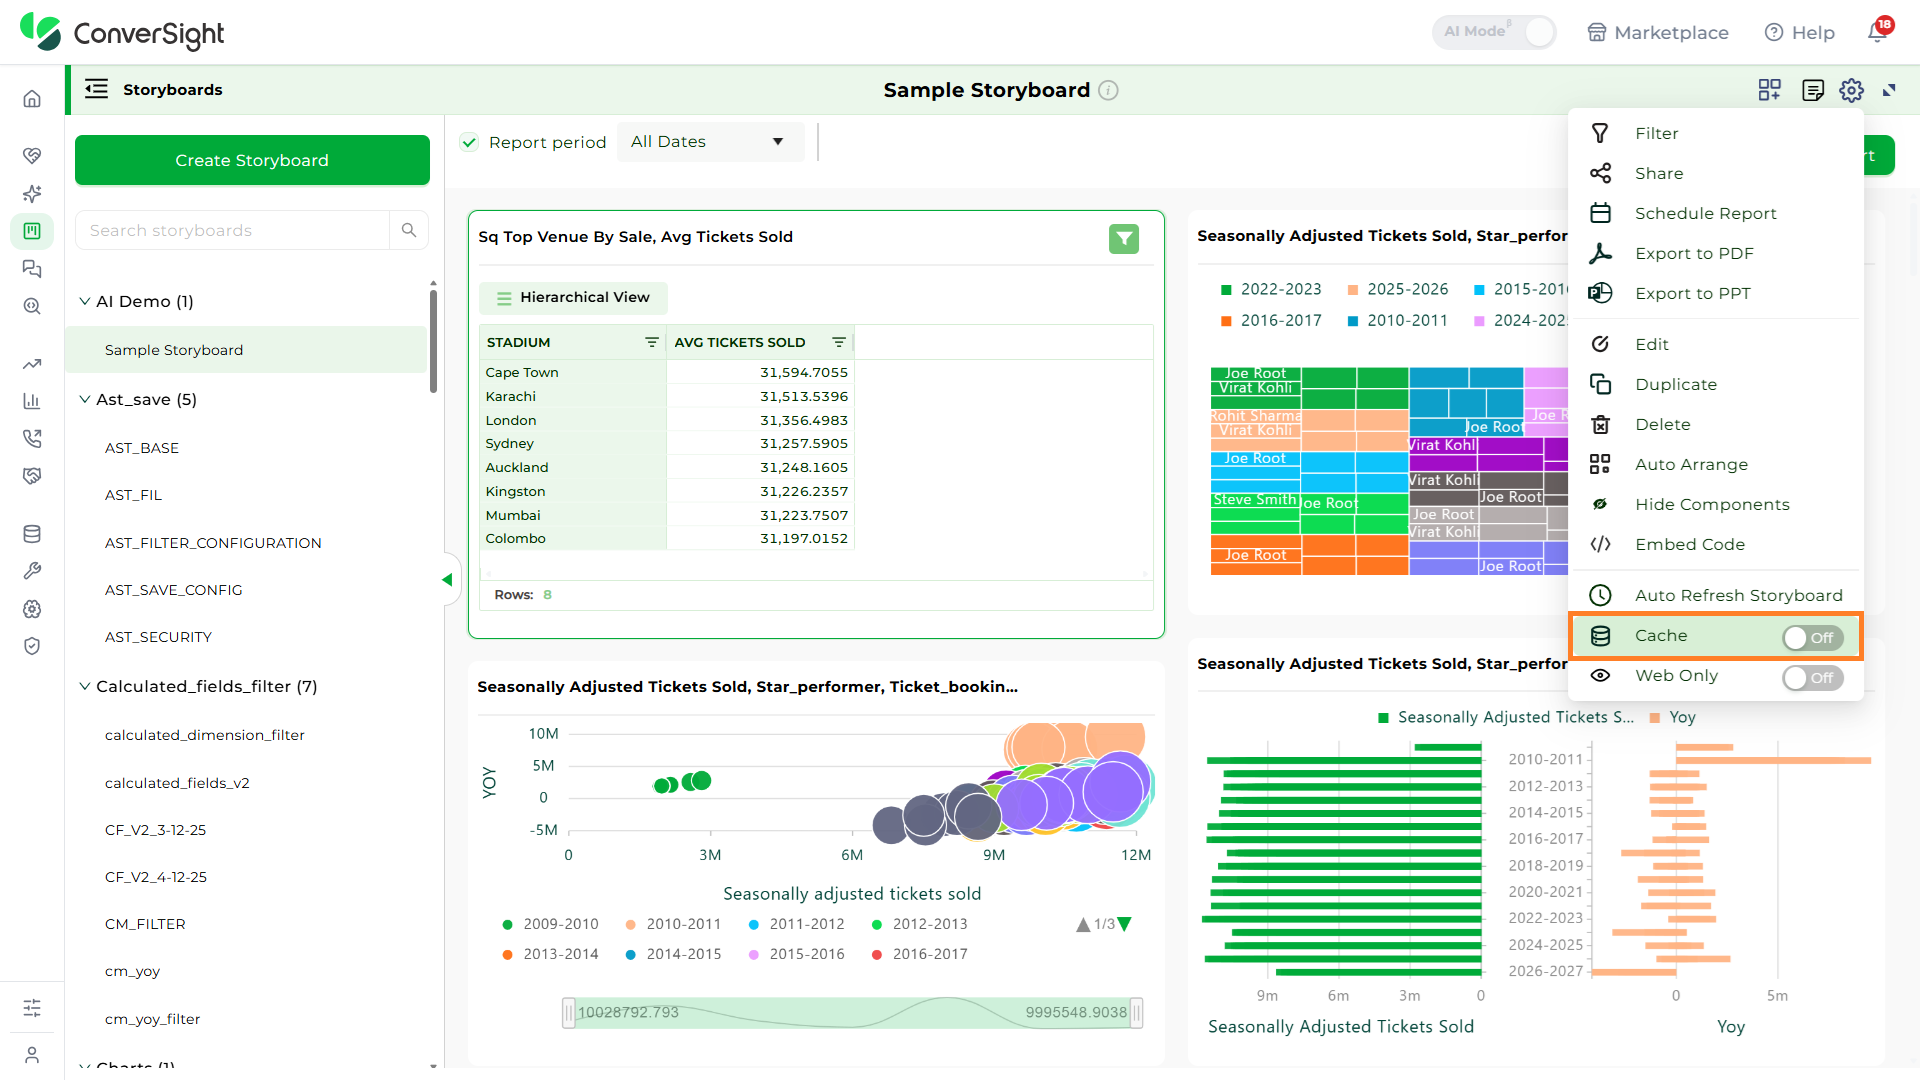
Task: Collapse the Calculated_fields_filter (7) folder
Action: 85,686
